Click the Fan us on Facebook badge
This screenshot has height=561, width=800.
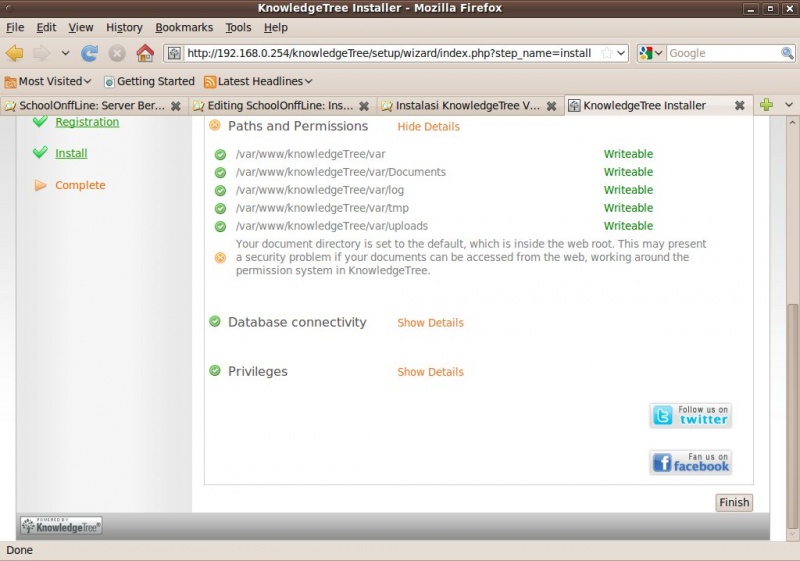point(690,462)
